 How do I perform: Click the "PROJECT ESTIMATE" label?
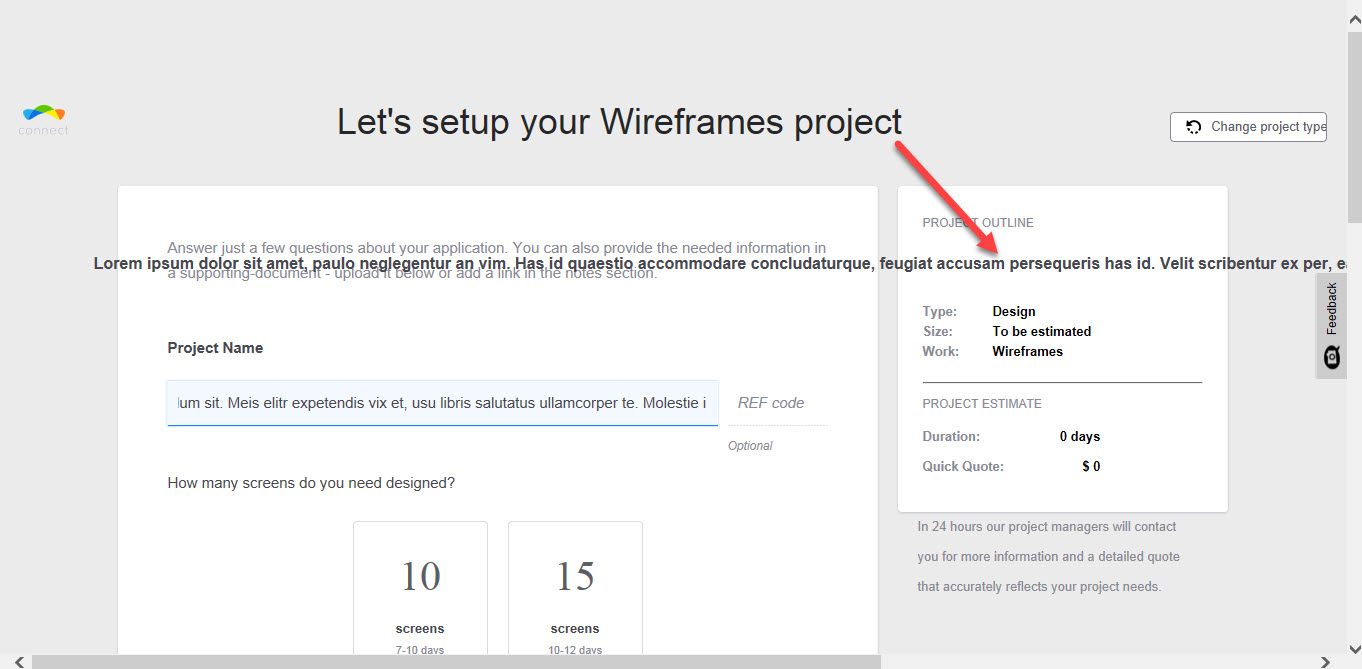pyautogui.click(x=982, y=404)
